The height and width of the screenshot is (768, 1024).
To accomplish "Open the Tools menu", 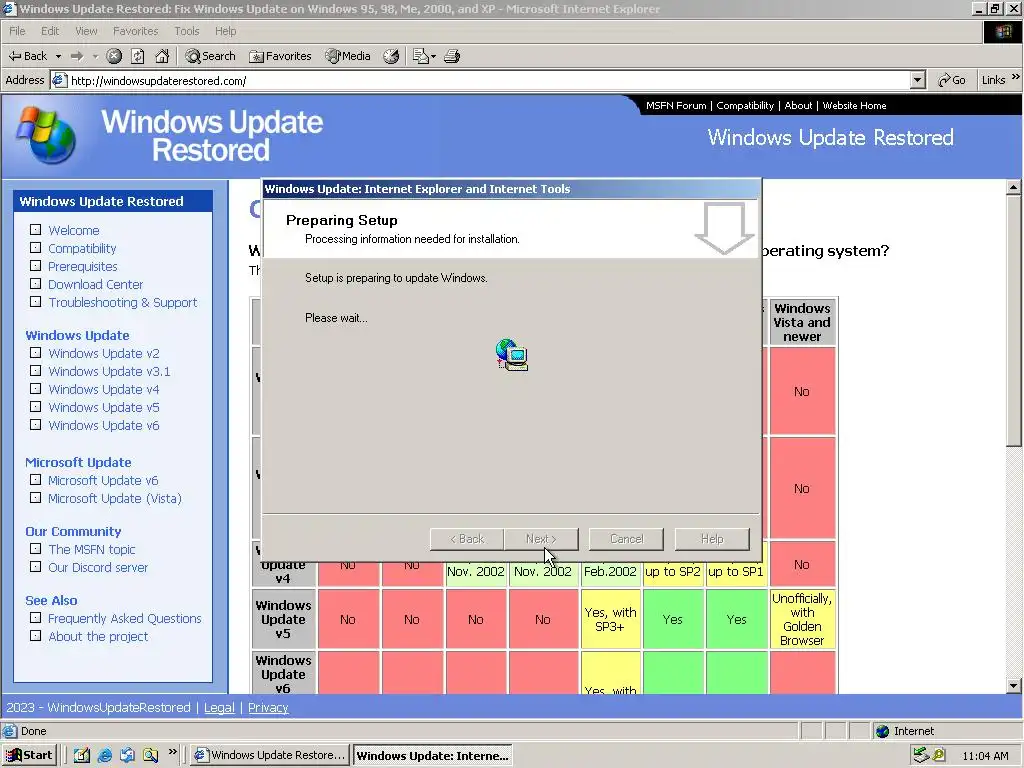I will pos(187,31).
